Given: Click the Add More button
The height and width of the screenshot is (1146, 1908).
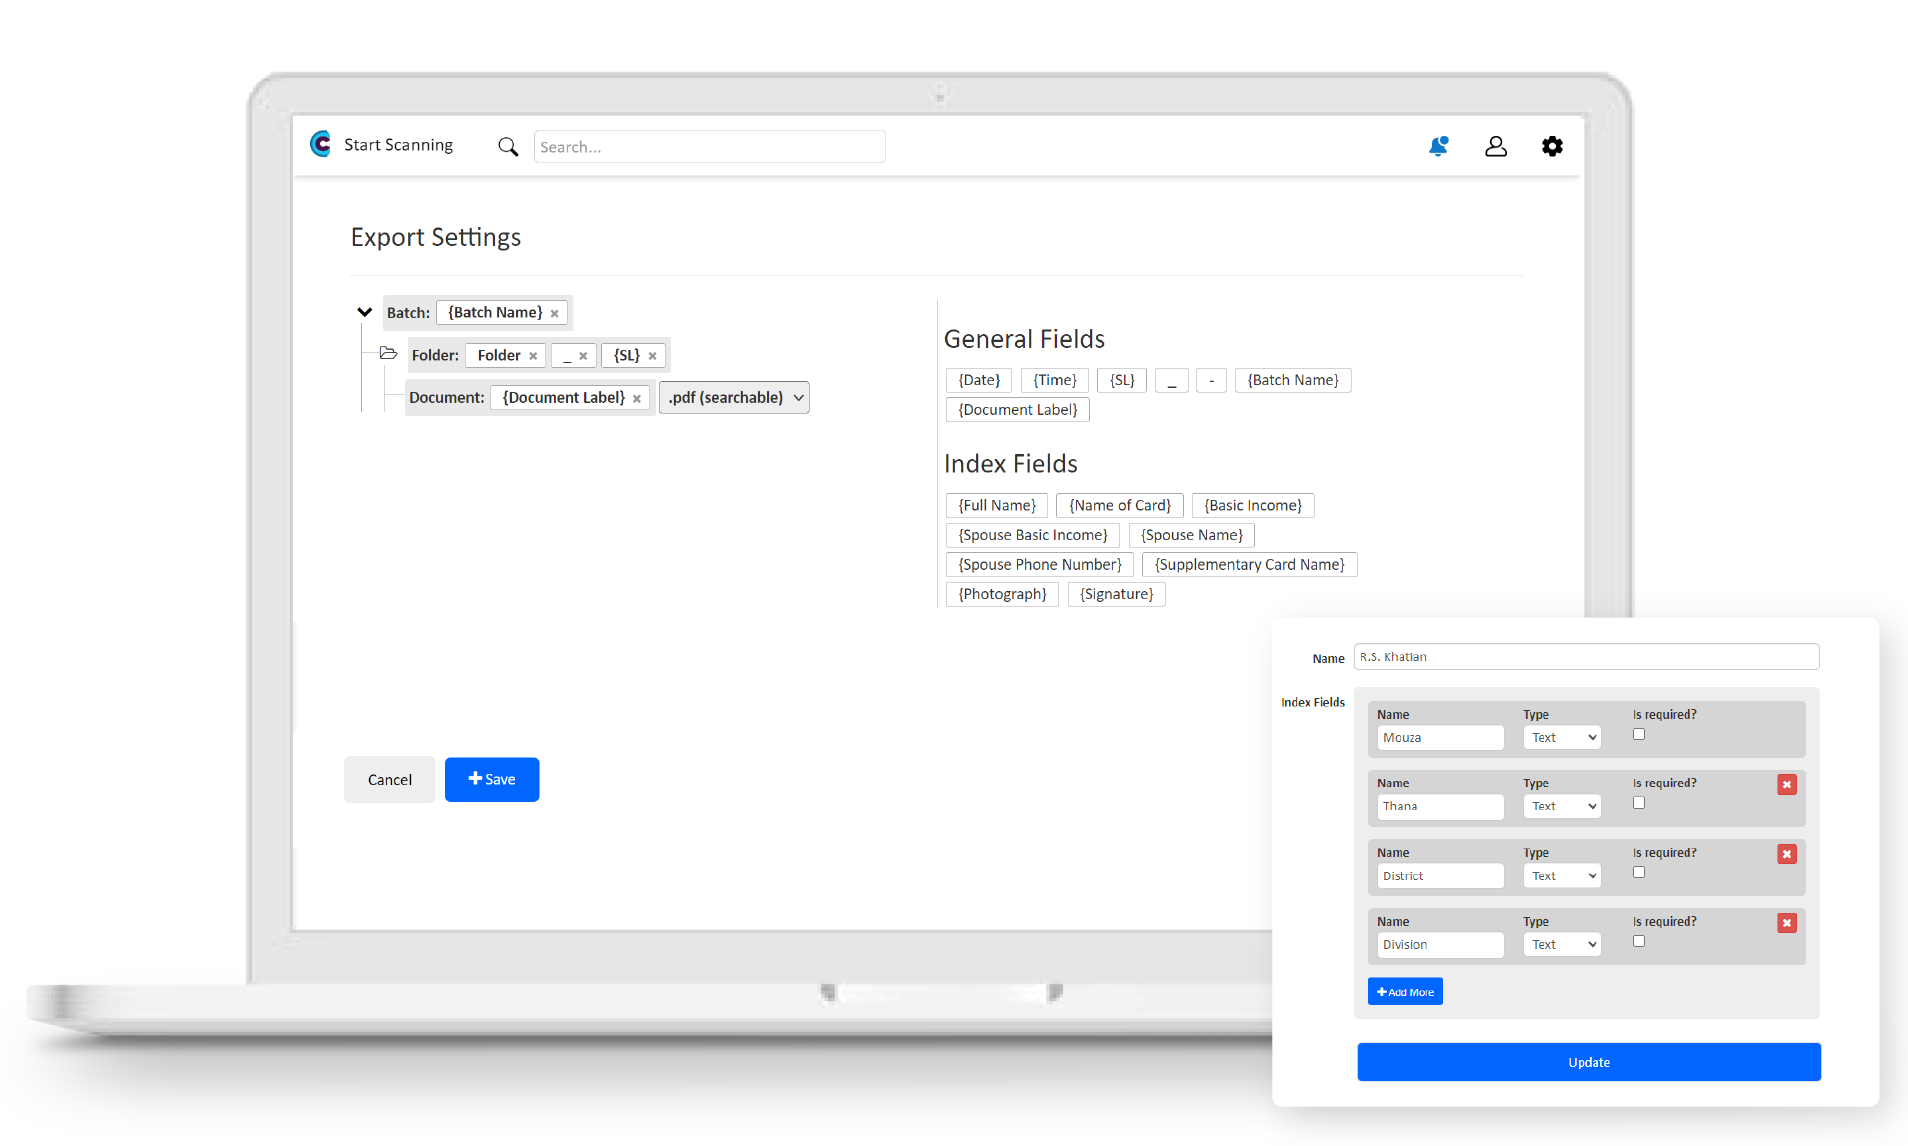Looking at the screenshot, I should [1405, 992].
